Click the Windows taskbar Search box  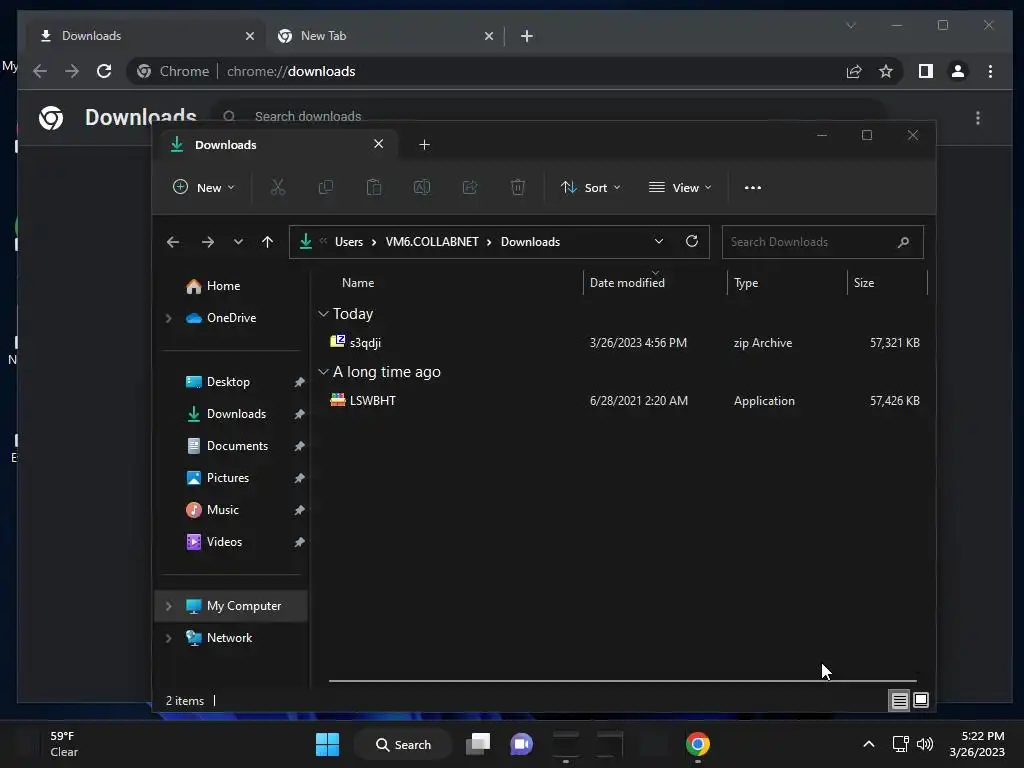point(403,744)
